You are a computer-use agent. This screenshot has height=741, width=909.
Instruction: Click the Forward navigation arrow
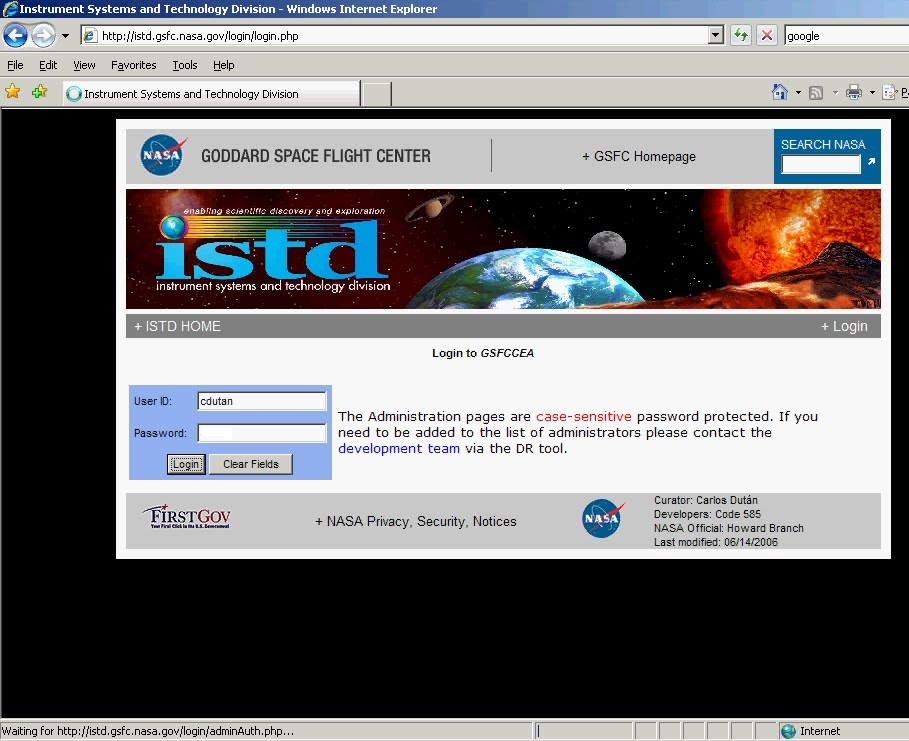tap(43, 35)
